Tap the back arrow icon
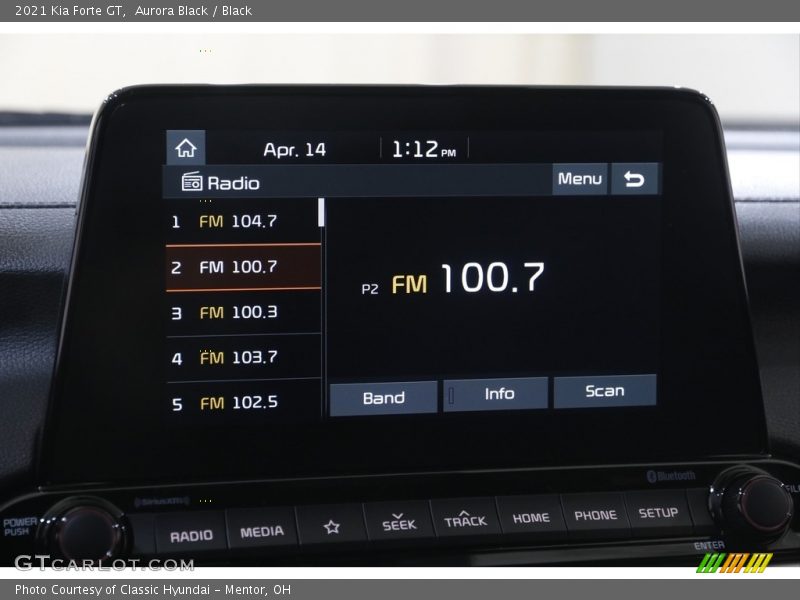Screen dimensions: 800x600 tap(634, 179)
